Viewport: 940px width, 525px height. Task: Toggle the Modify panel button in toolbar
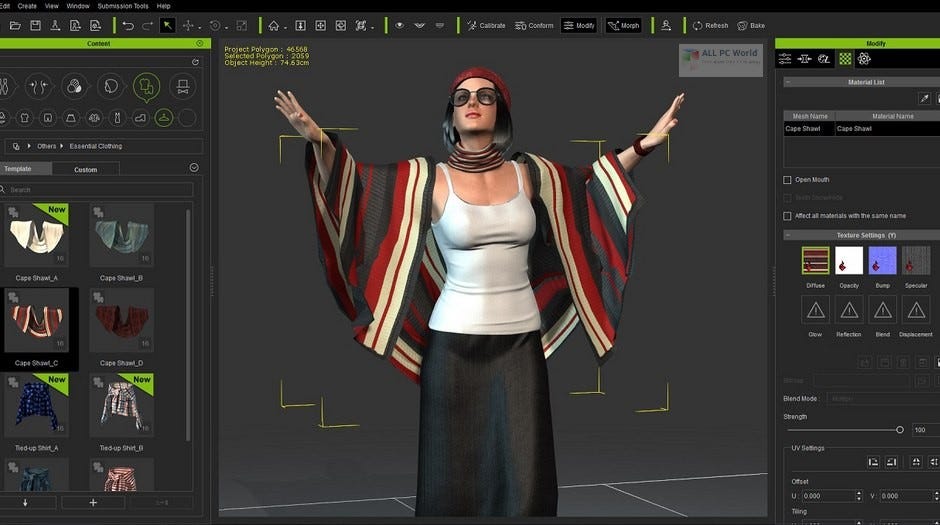click(579, 26)
